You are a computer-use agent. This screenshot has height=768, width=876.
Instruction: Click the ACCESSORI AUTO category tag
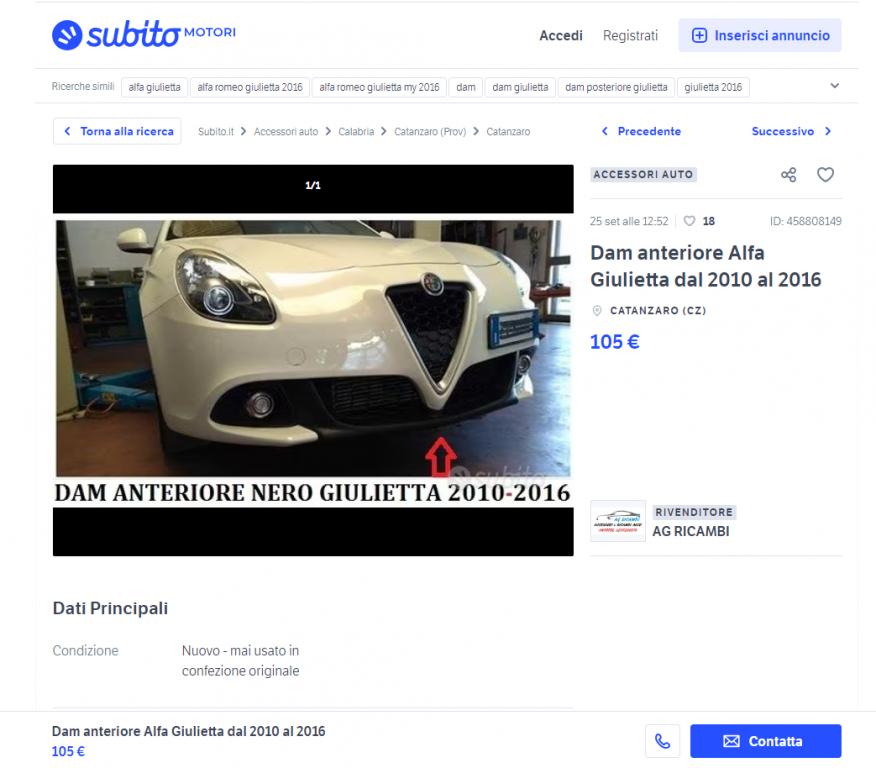click(x=643, y=174)
